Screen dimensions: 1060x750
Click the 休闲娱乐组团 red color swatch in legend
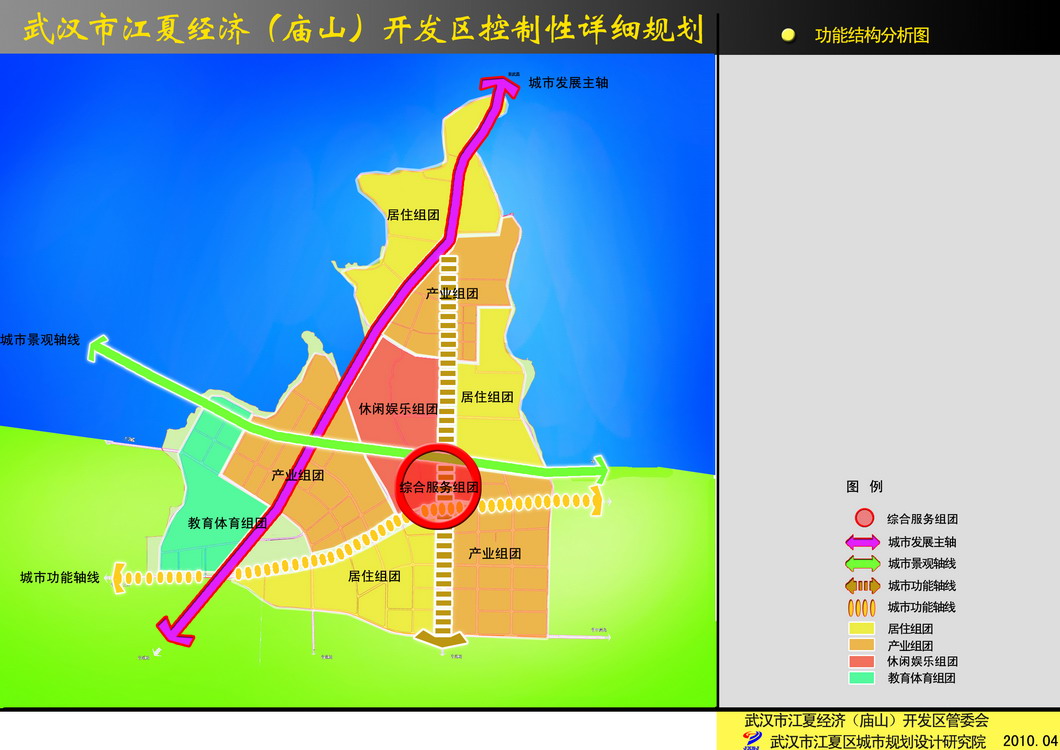click(x=861, y=661)
